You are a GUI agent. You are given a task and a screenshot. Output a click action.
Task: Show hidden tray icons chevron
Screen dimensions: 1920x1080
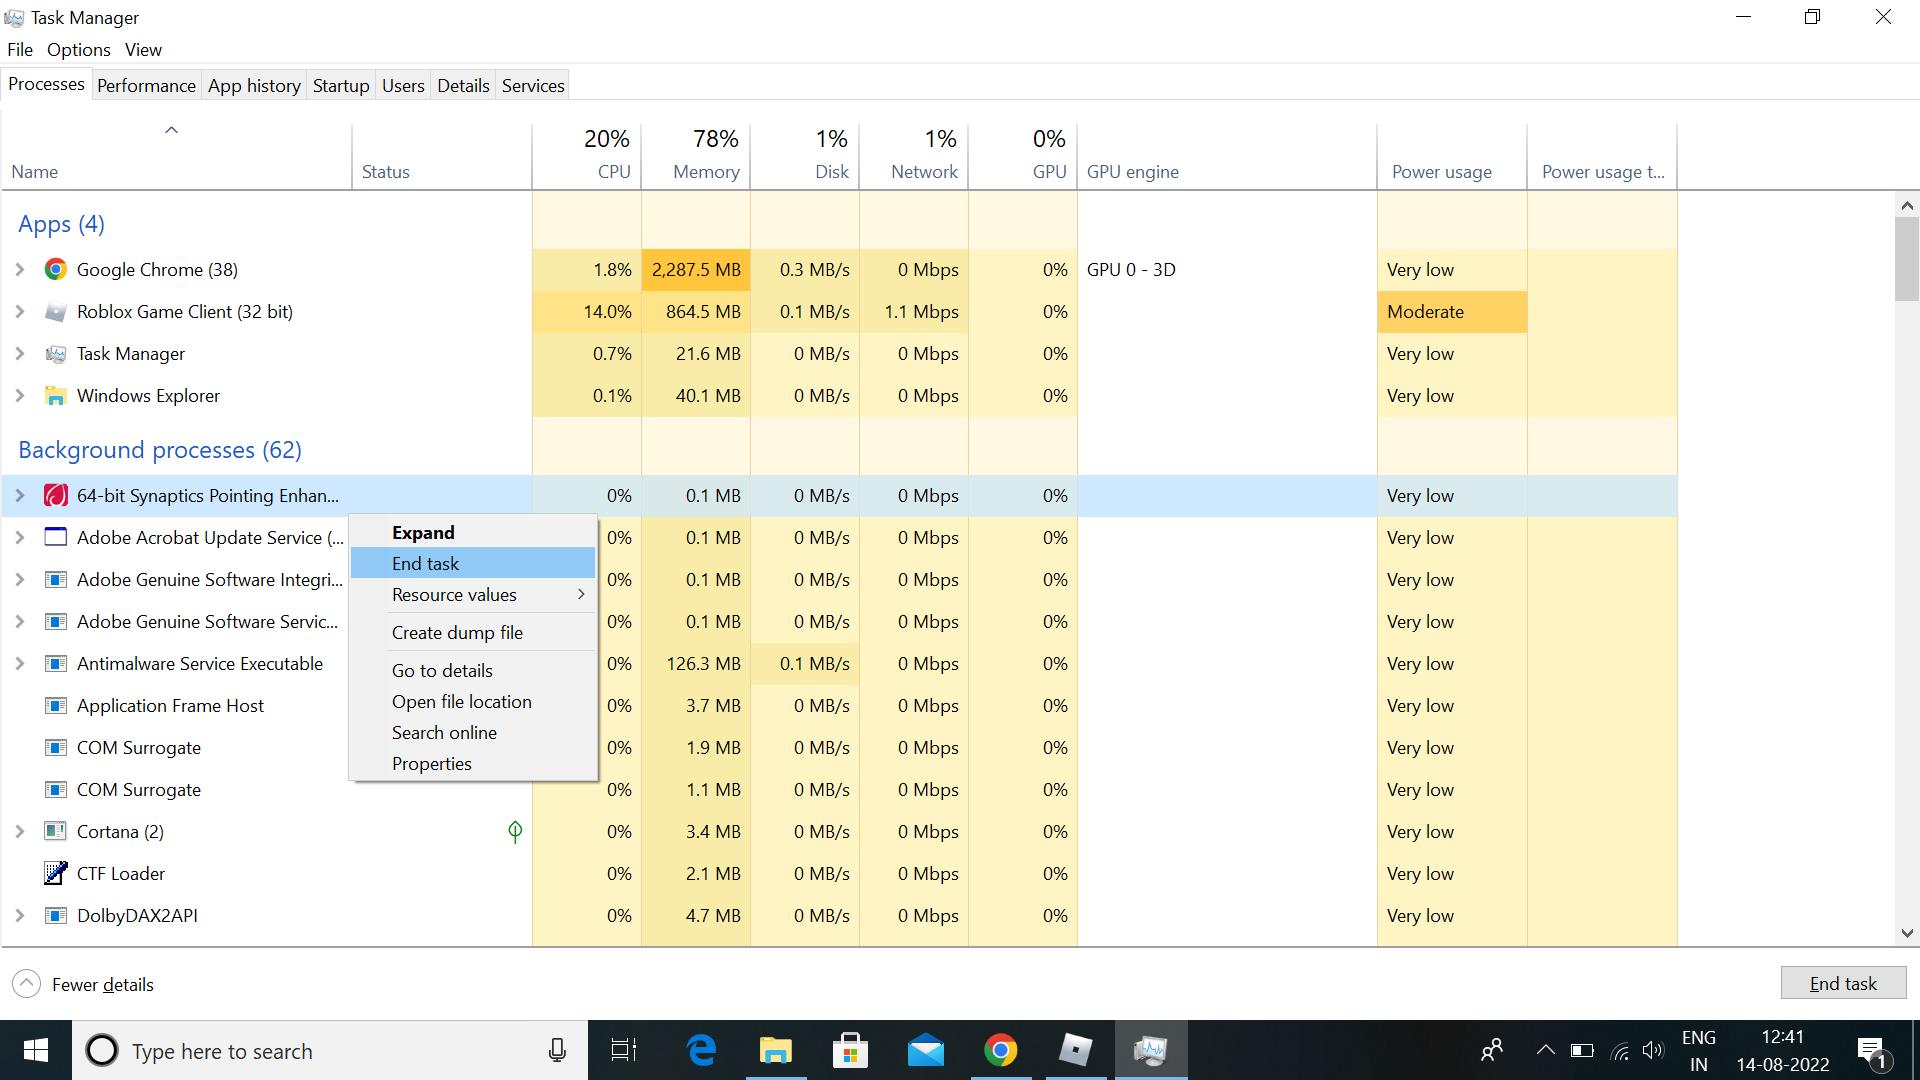1545,1050
